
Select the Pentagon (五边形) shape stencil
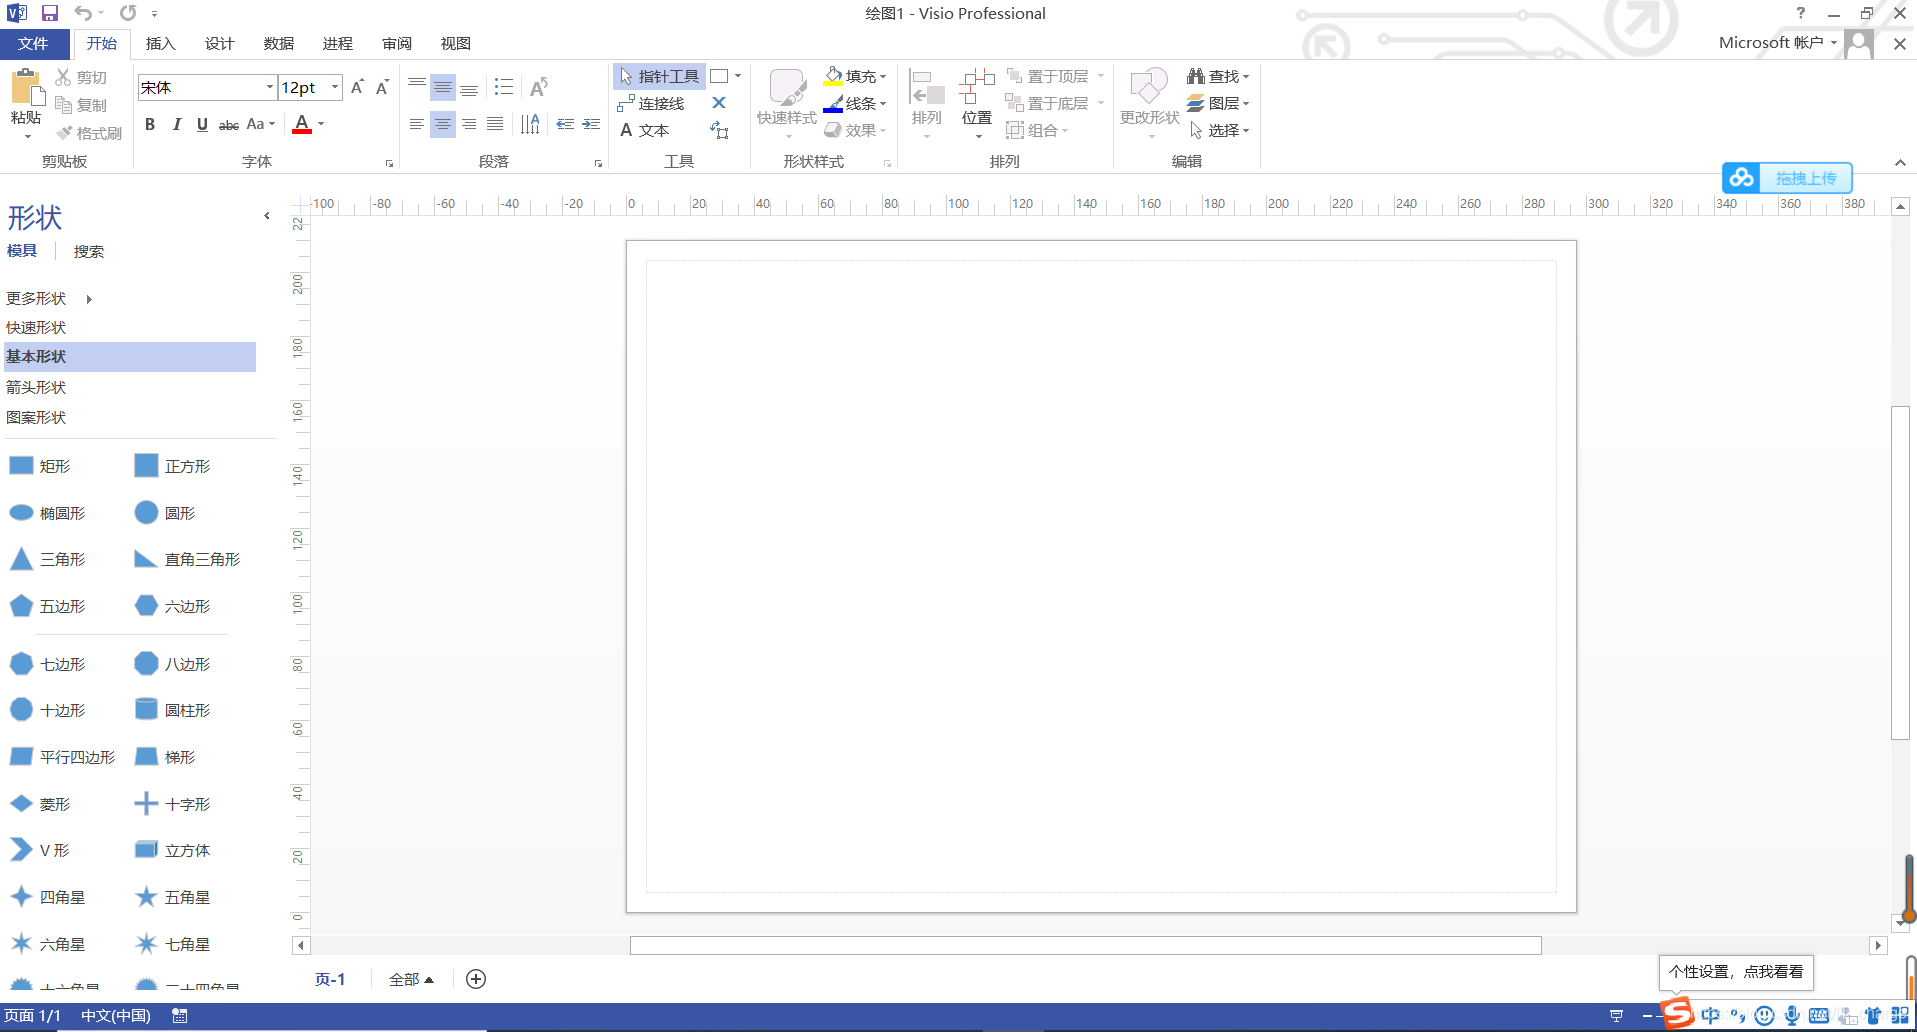pos(47,606)
